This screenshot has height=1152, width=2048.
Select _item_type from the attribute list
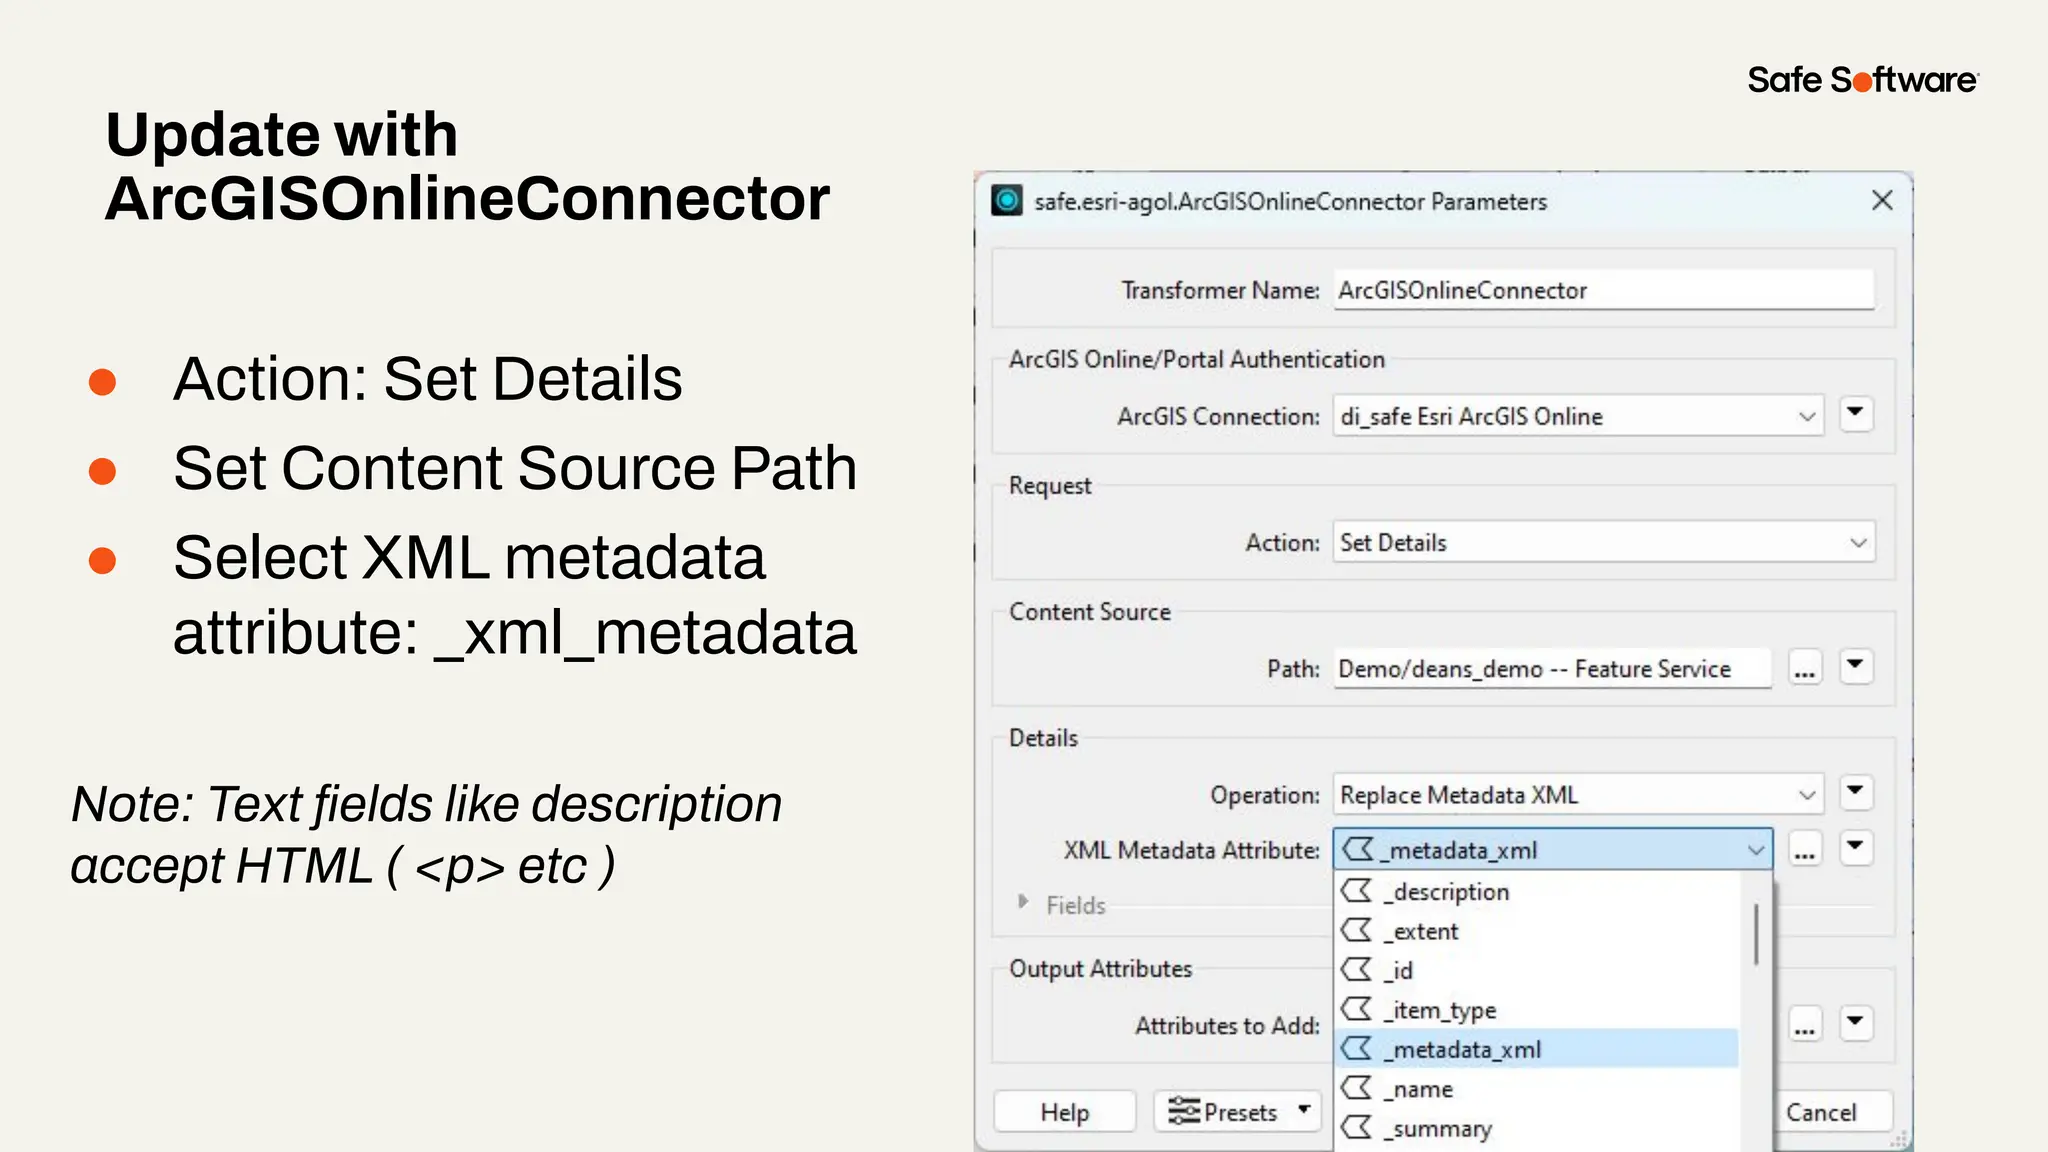(x=1537, y=1010)
